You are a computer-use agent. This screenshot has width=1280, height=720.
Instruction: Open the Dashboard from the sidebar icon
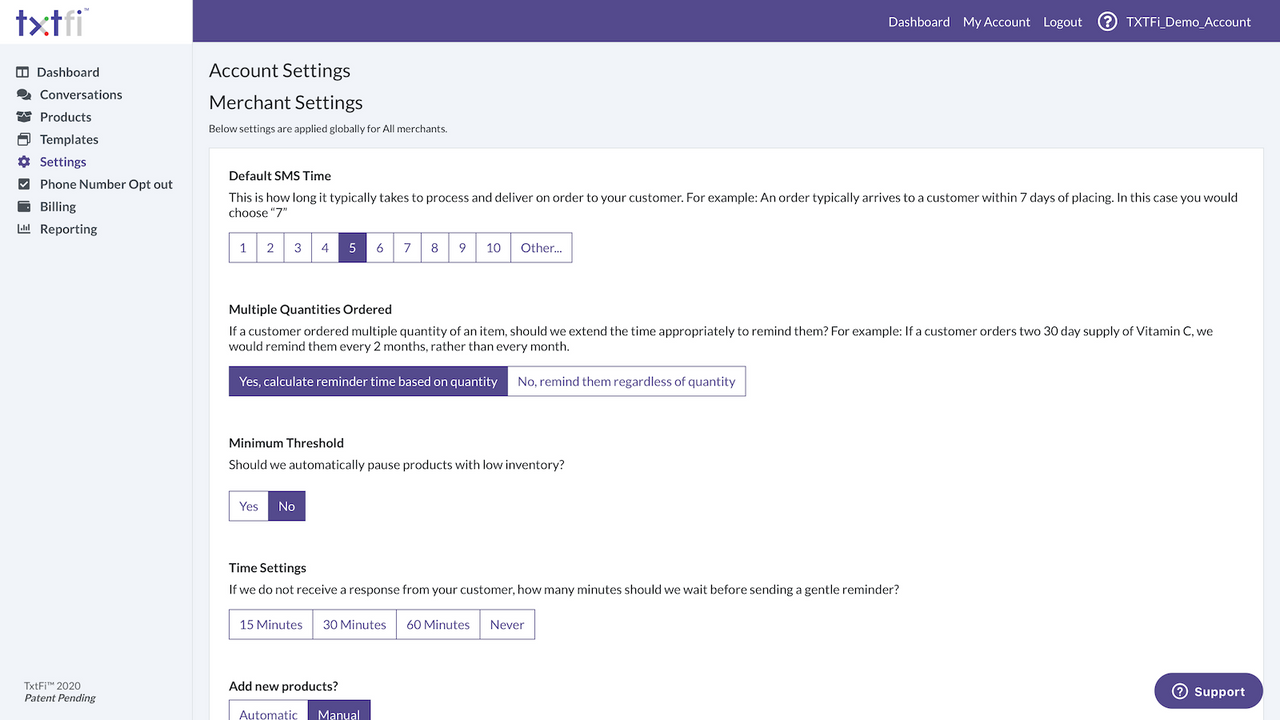point(22,72)
